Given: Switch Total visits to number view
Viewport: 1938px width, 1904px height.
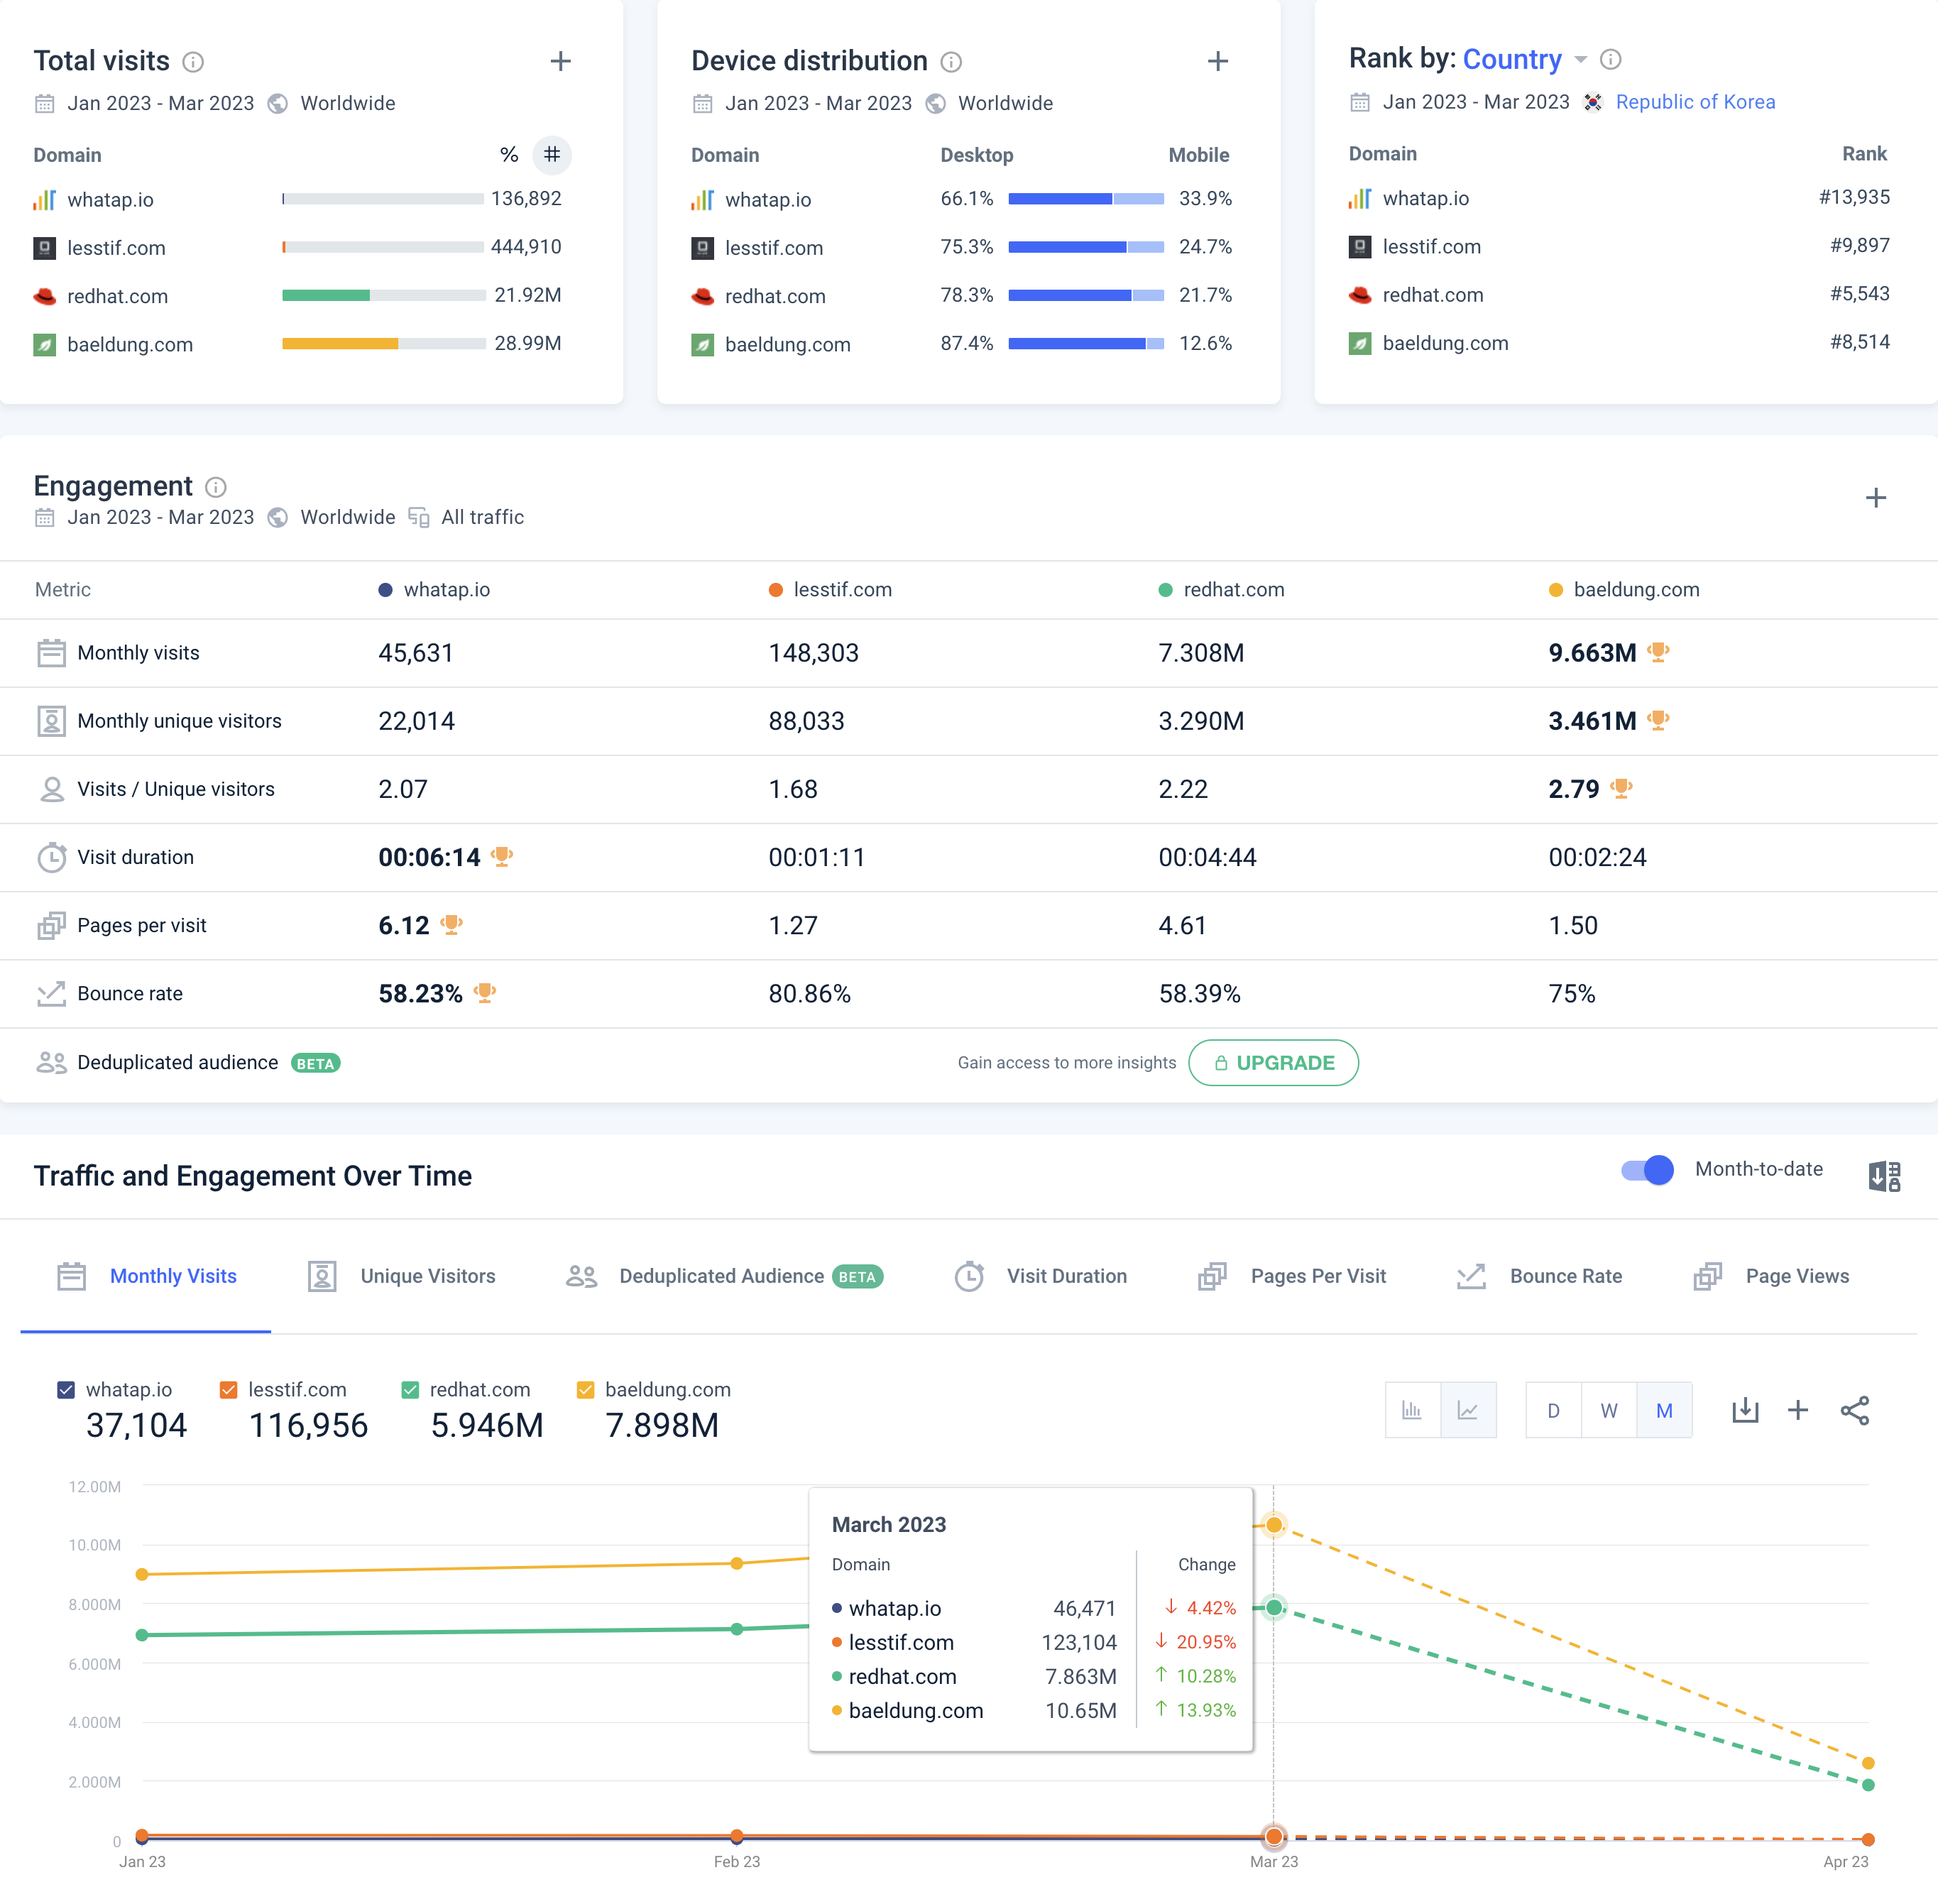Looking at the screenshot, I should pos(552,155).
